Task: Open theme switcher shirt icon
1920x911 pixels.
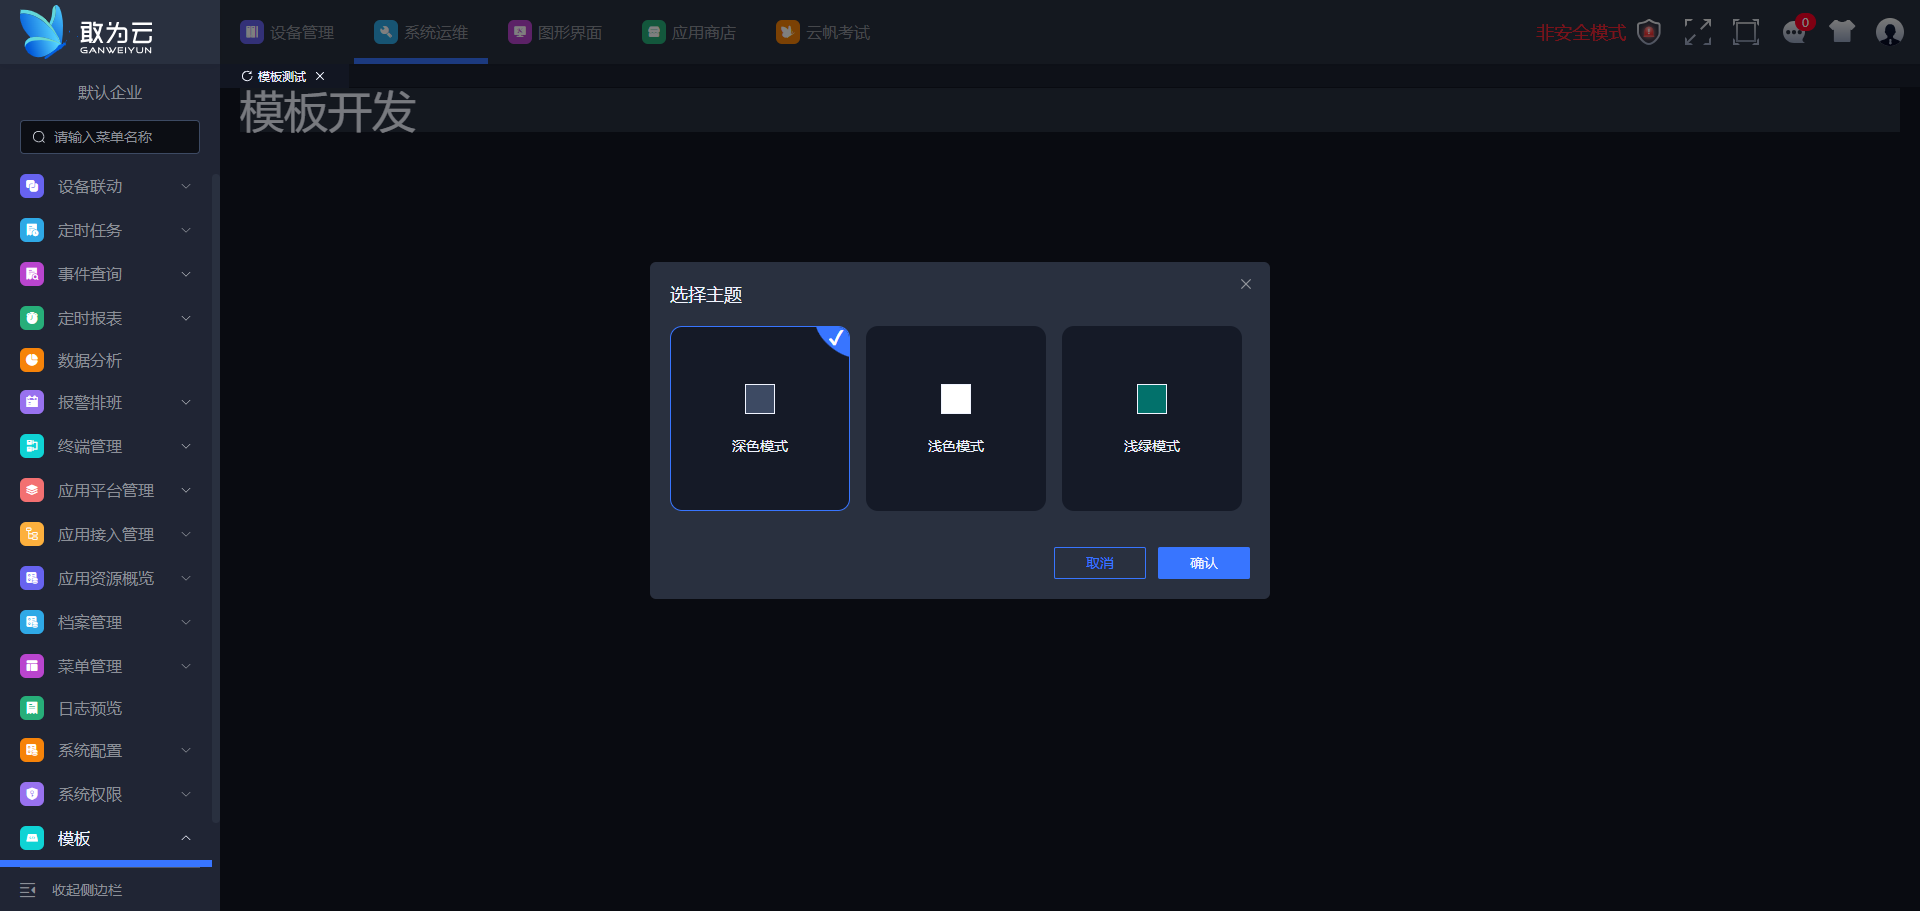Action: coord(1842,32)
